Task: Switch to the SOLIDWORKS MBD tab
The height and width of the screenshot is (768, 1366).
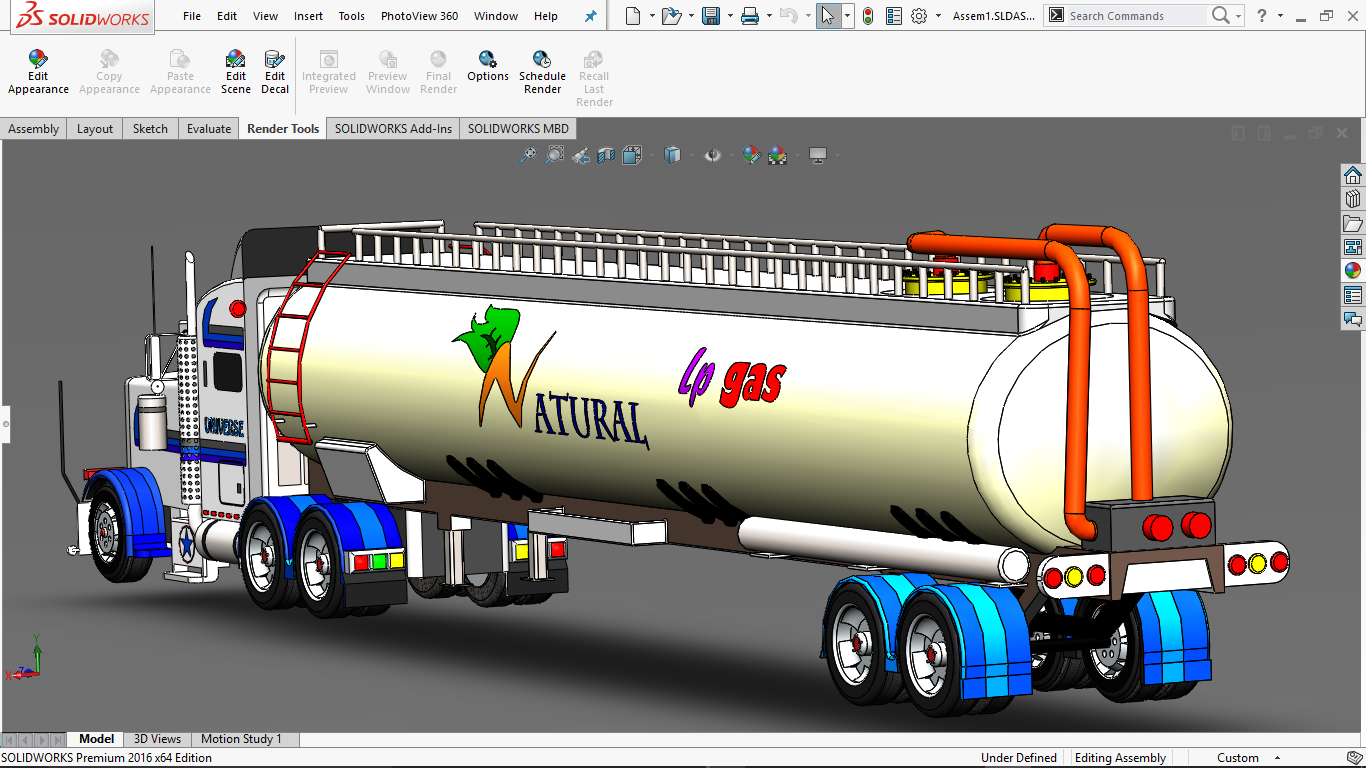Action: click(518, 128)
